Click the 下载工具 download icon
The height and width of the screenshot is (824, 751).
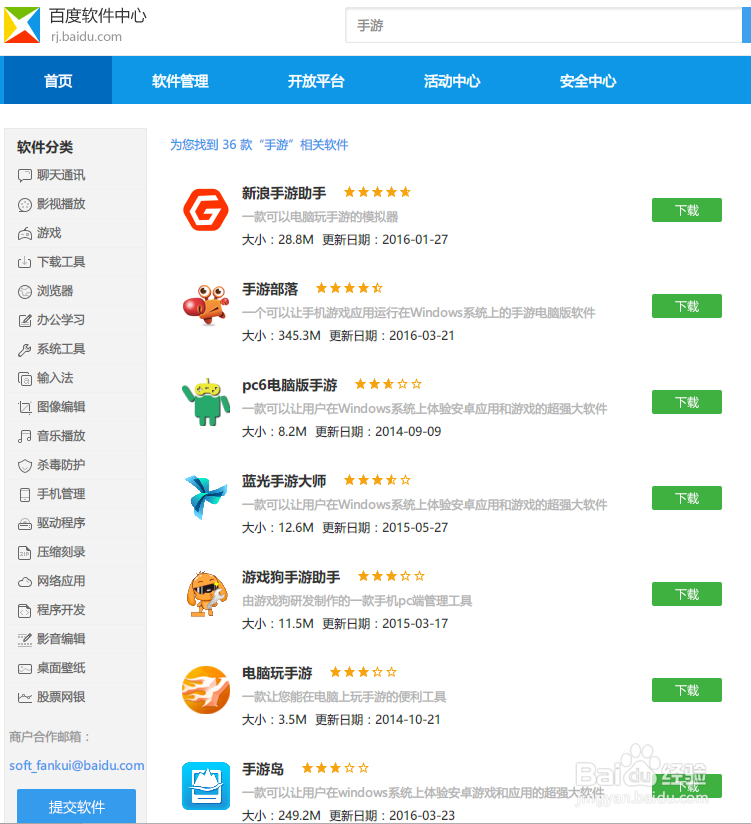point(25,262)
